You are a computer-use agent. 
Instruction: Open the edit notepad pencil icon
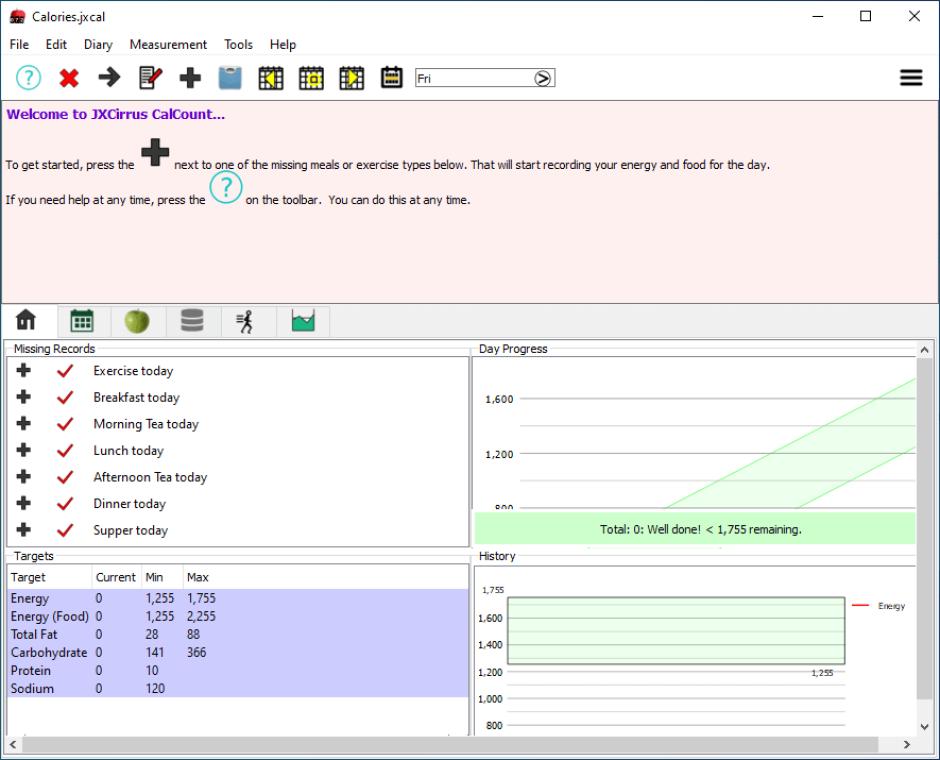point(150,78)
